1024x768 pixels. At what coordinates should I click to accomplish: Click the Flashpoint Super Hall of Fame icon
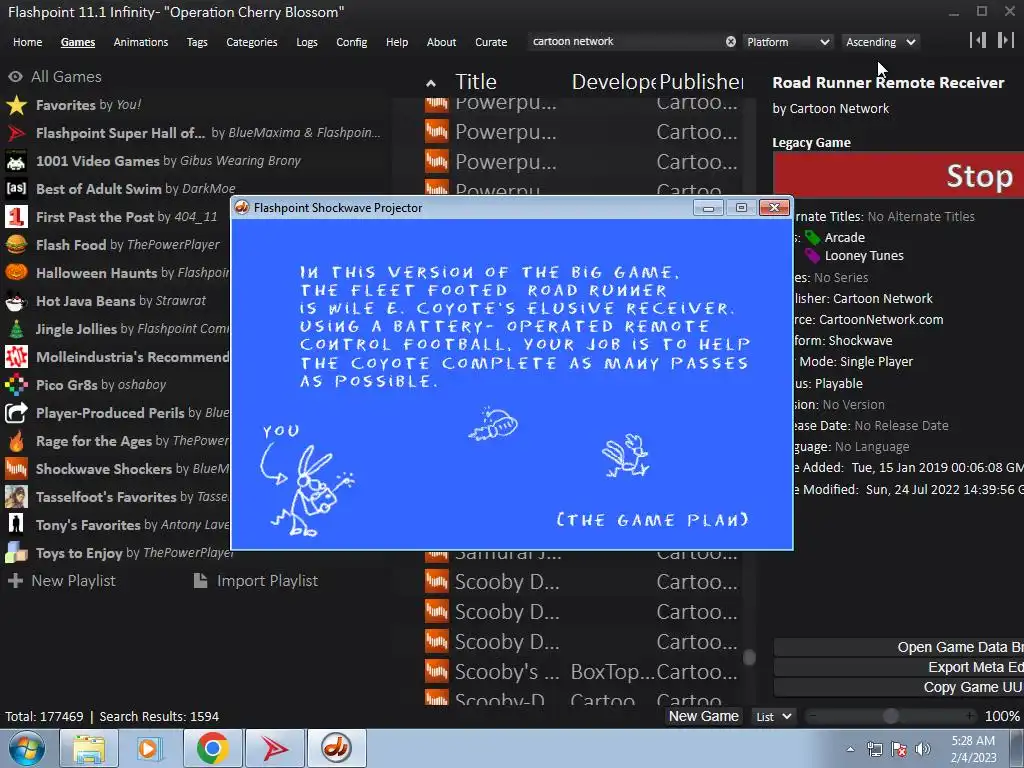click(x=16, y=133)
